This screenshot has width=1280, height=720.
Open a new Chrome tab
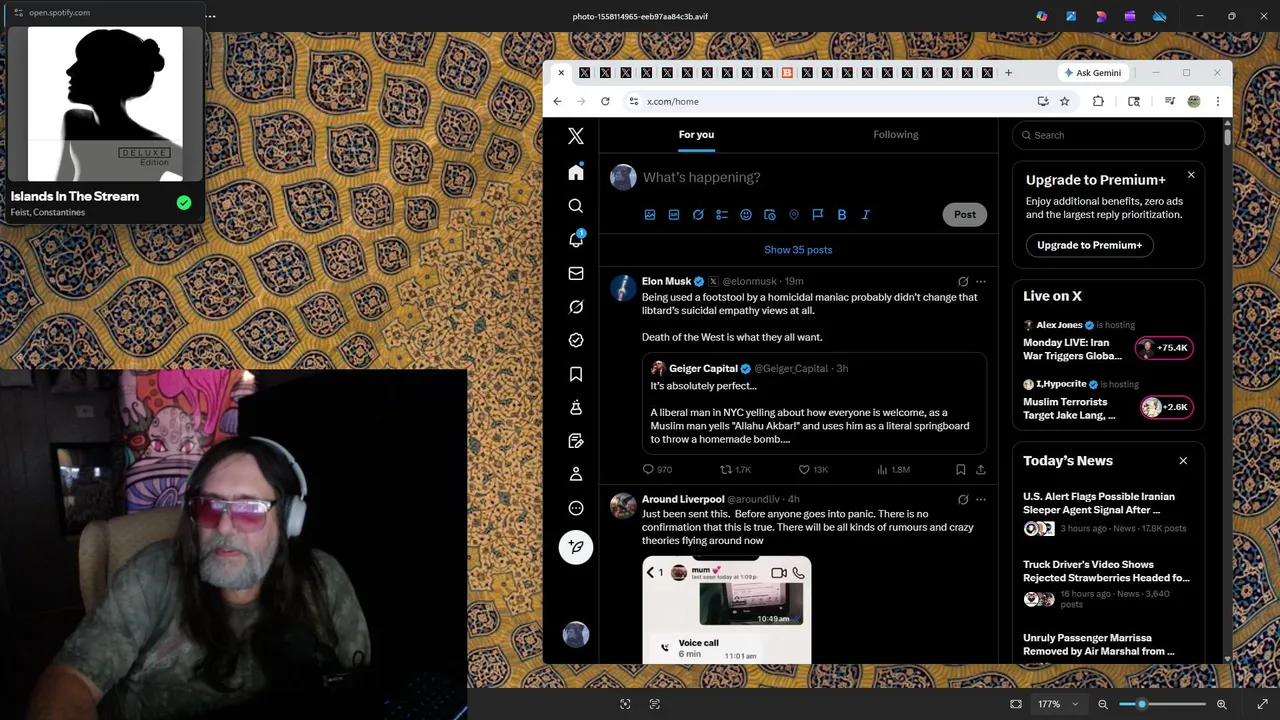[x=1008, y=73]
